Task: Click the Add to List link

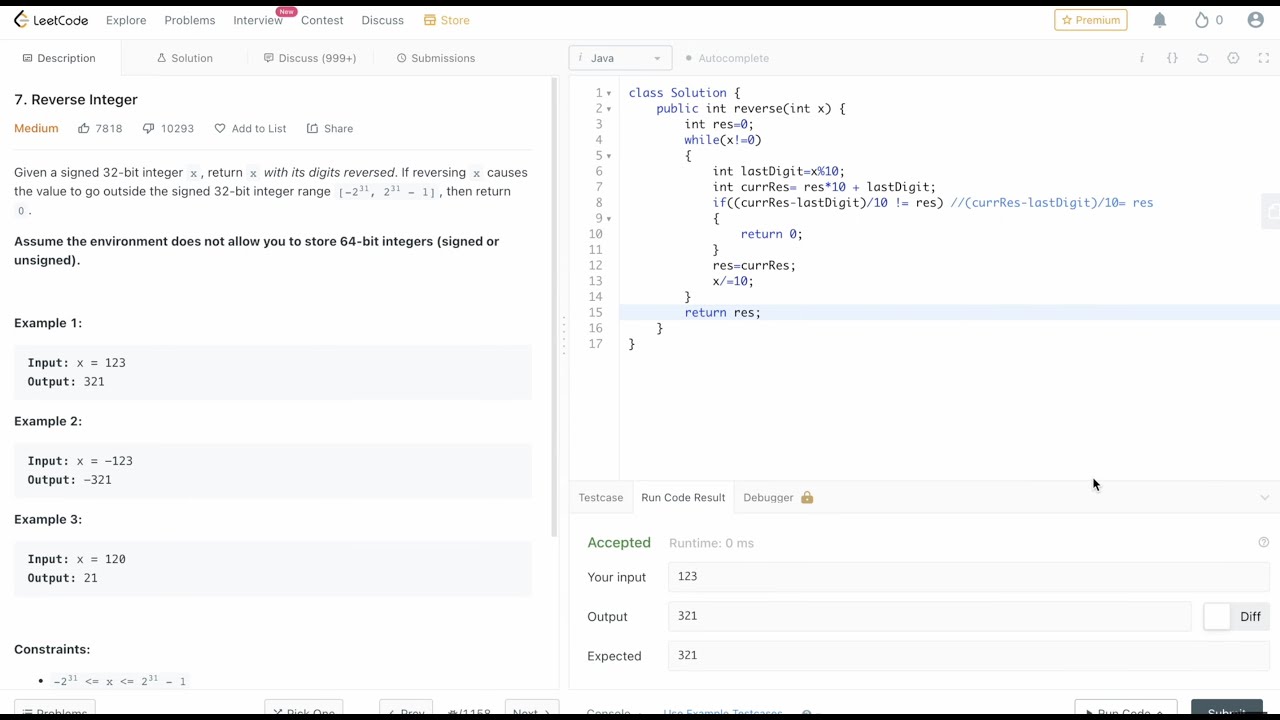Action: [x=250, y=128]
